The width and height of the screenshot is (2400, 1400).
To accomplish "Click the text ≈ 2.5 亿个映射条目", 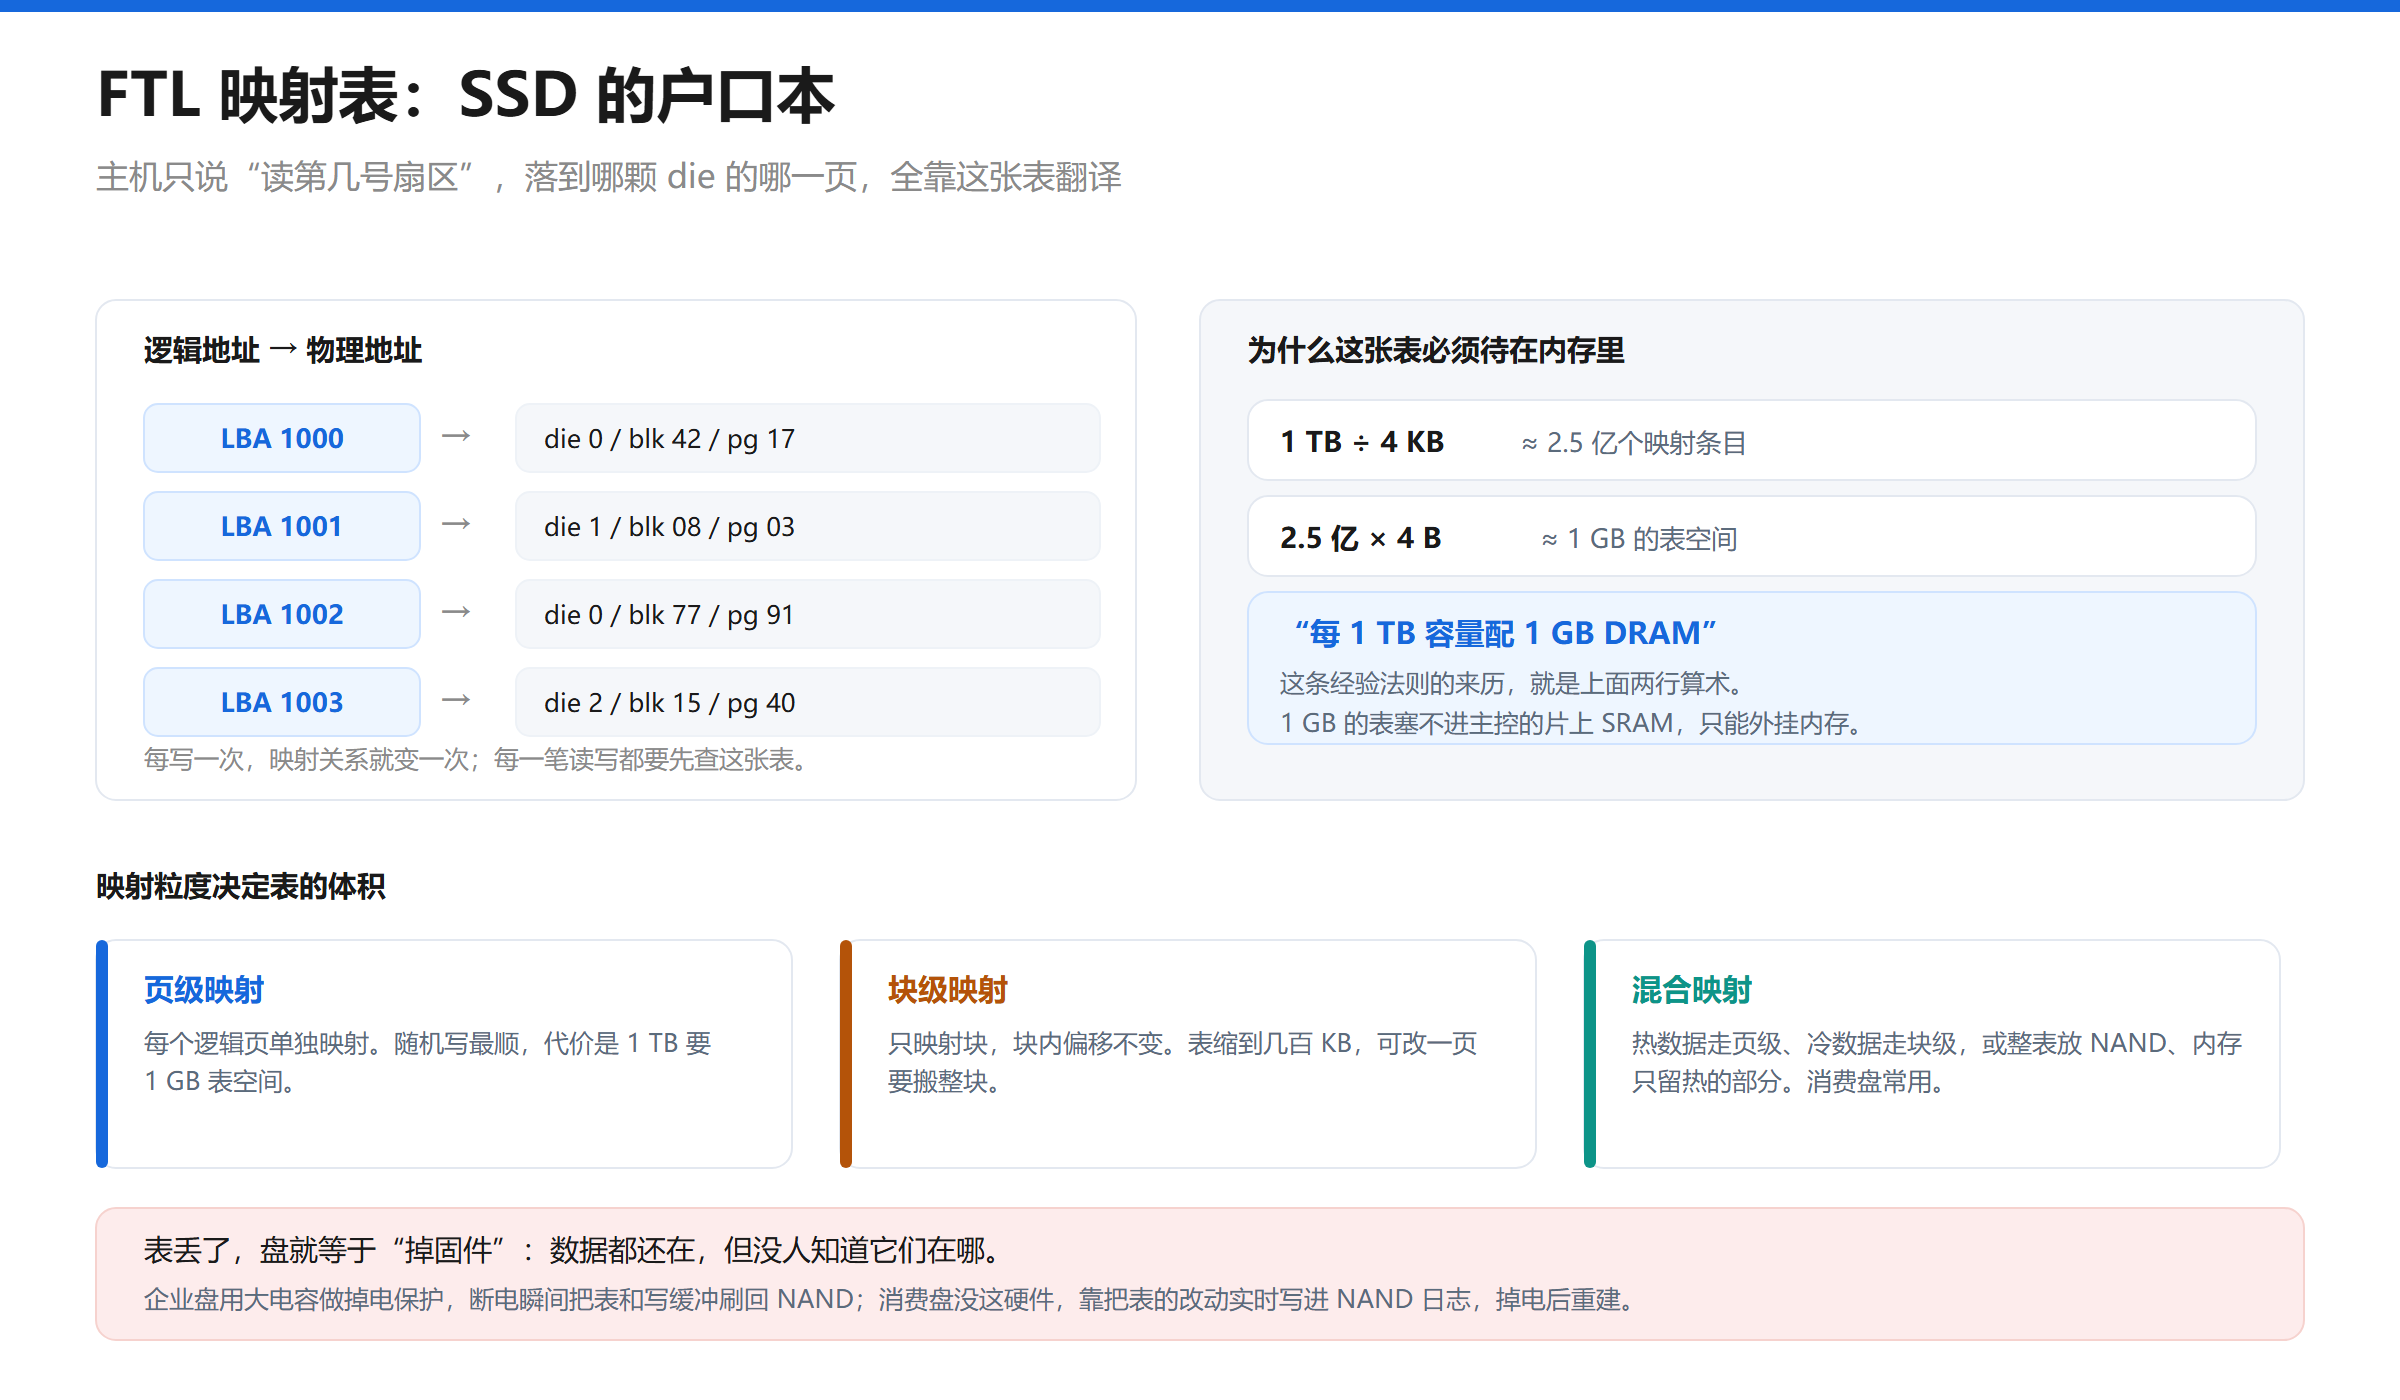I will click(x=1634, y=442).
